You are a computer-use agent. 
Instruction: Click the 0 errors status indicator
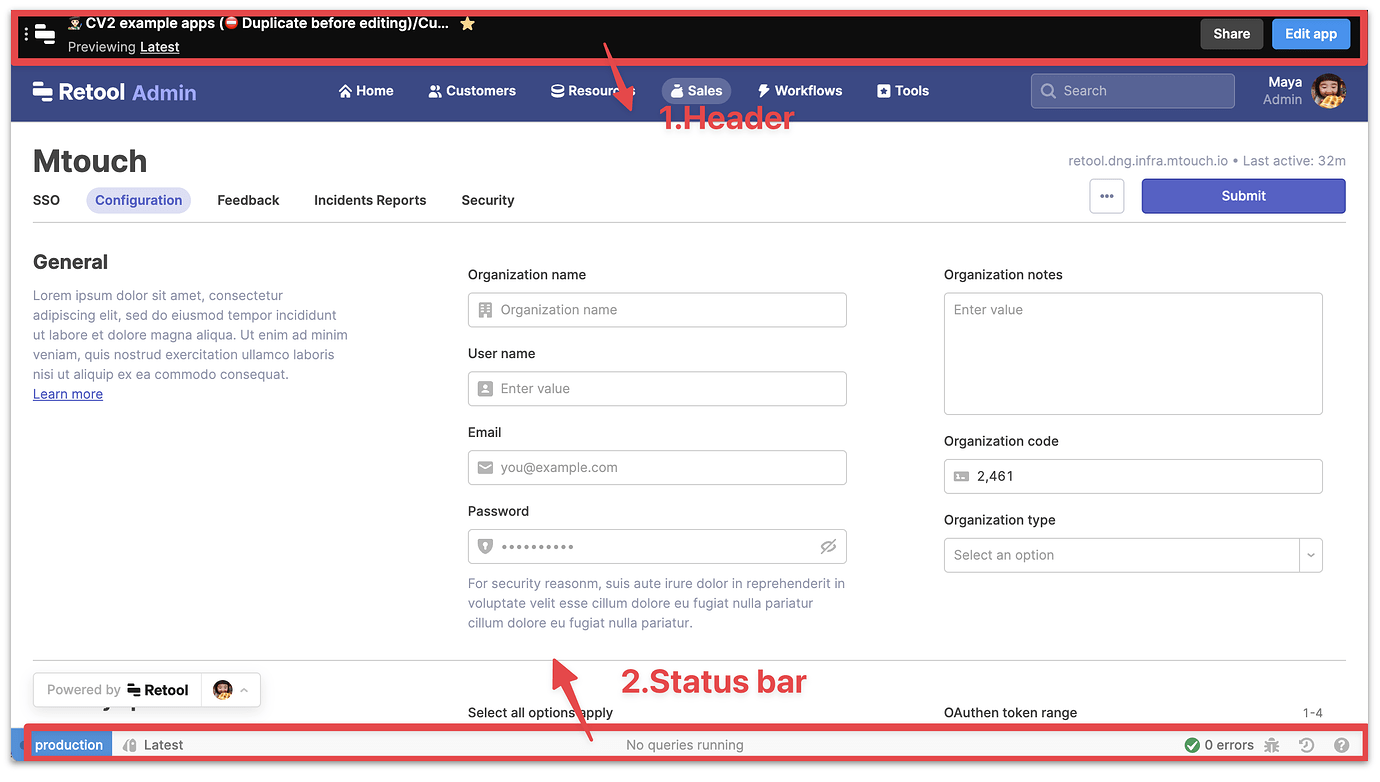[x=1219, y=745]
